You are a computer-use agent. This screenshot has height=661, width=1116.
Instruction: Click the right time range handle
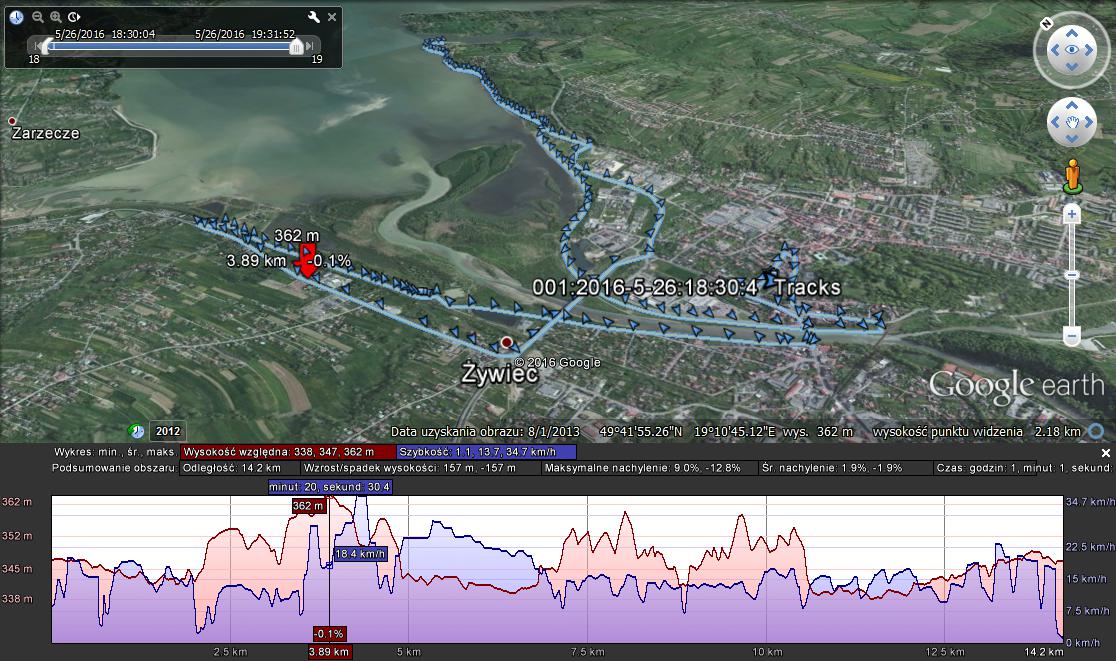(x=297, y=46)
